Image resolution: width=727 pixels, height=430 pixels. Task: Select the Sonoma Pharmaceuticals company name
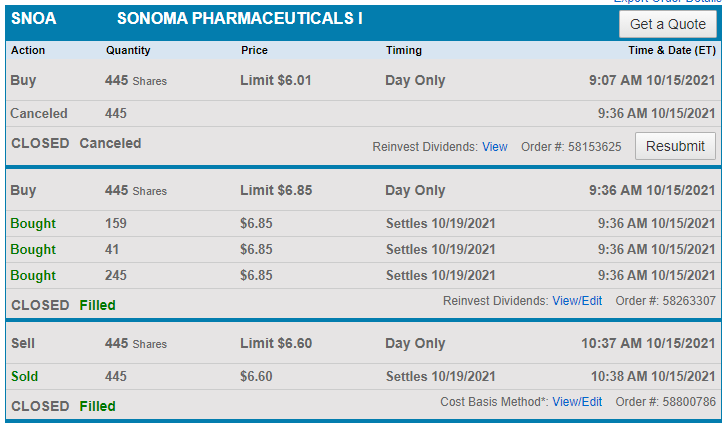(x=239, y=19)
